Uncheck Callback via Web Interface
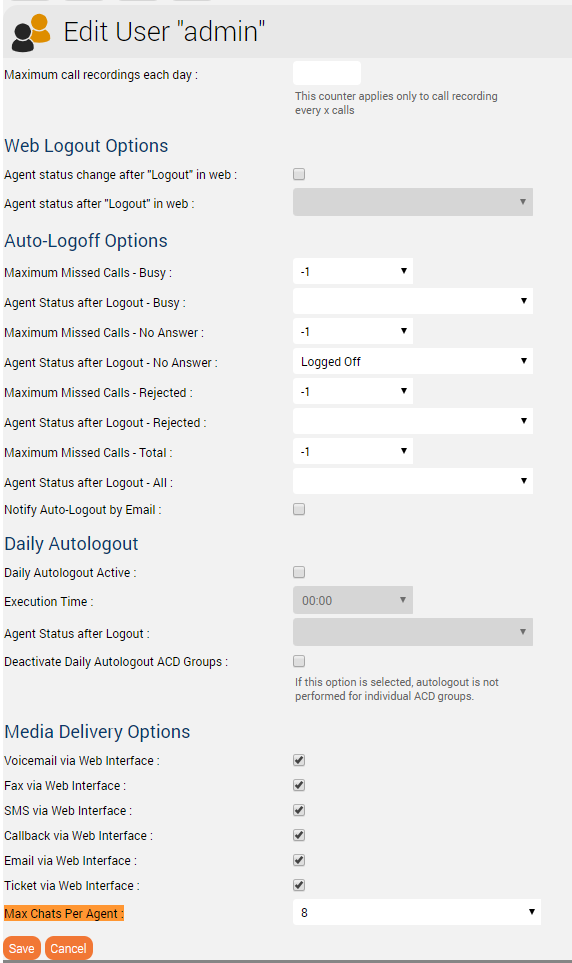This screenshot has width=572, height=963. 299,835
